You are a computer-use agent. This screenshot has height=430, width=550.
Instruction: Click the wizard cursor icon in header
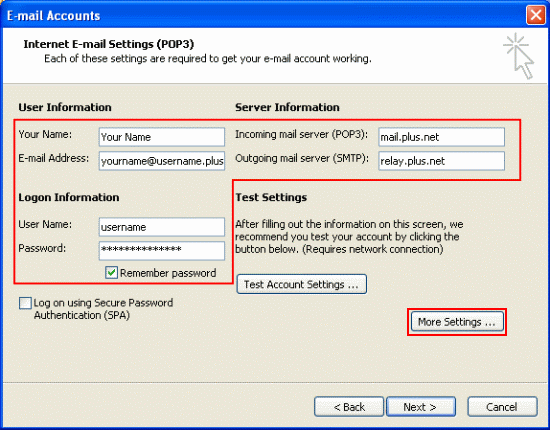(518, 56)
